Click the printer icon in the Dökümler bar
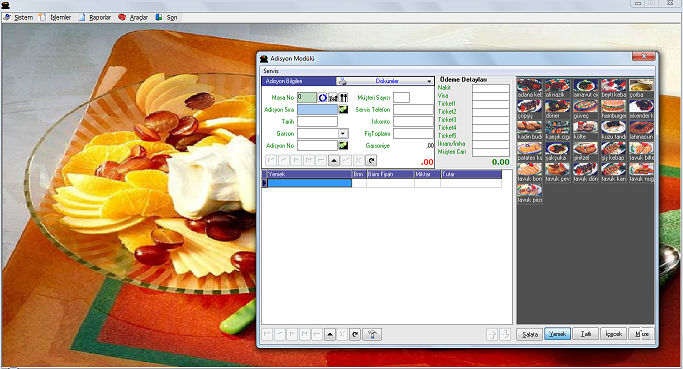Screen dimensions: 683x369 click(x=343, y=81)
